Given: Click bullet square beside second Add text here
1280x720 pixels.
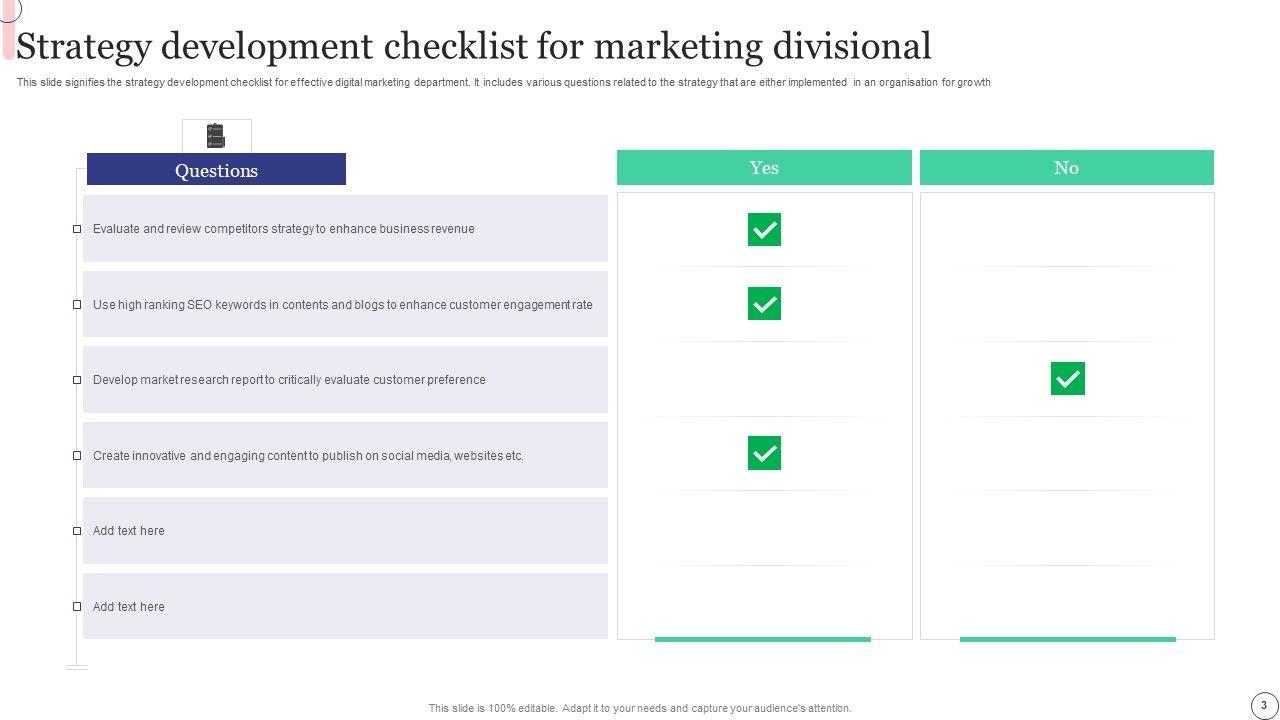Looking at the screenshot, I should point(77,607).
